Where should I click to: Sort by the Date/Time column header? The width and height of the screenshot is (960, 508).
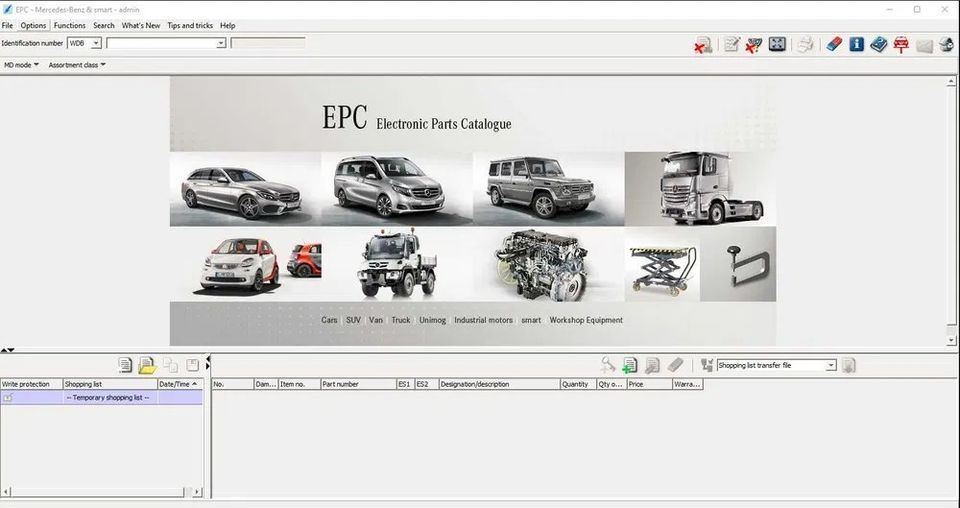tap(174, 384)
